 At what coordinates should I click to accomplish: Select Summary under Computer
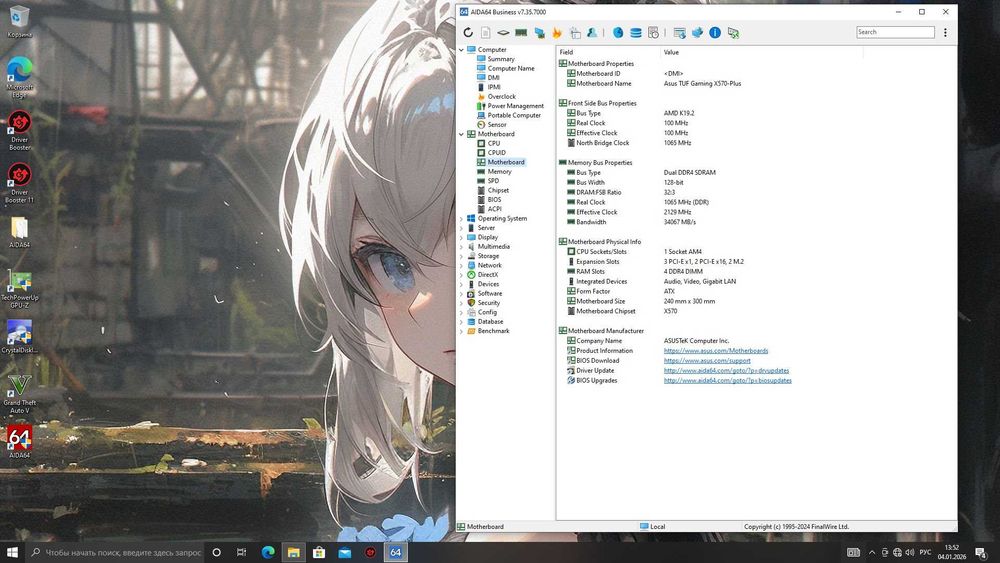(x=501, y=59)
